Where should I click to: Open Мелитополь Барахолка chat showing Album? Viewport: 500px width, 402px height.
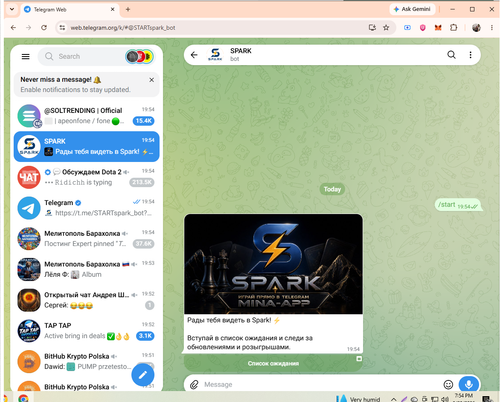(86, 269)
